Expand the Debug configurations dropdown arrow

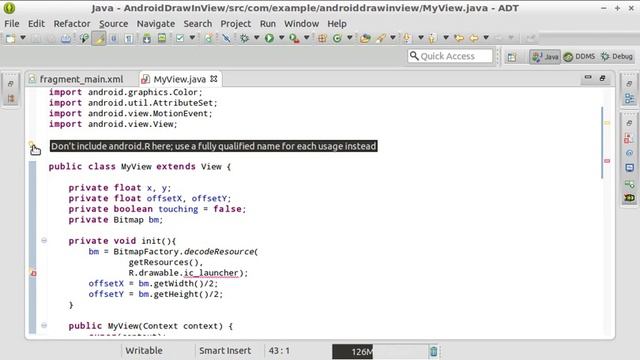pyautogui.click(x=256, y=38)
